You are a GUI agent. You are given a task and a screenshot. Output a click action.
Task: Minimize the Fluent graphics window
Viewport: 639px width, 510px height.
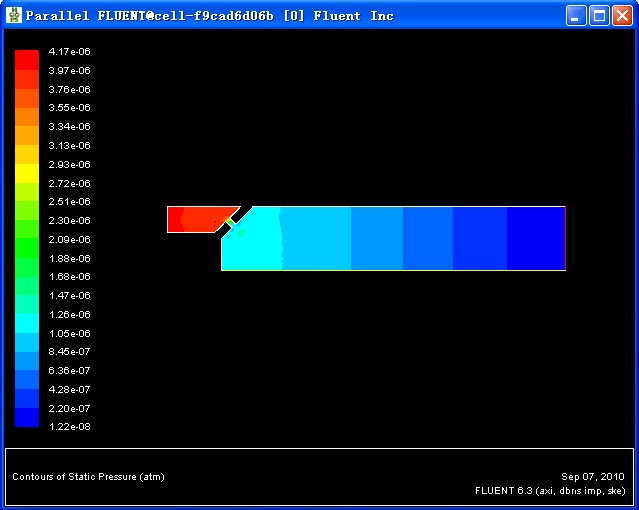pyautogui.click(x=576, y=15)
